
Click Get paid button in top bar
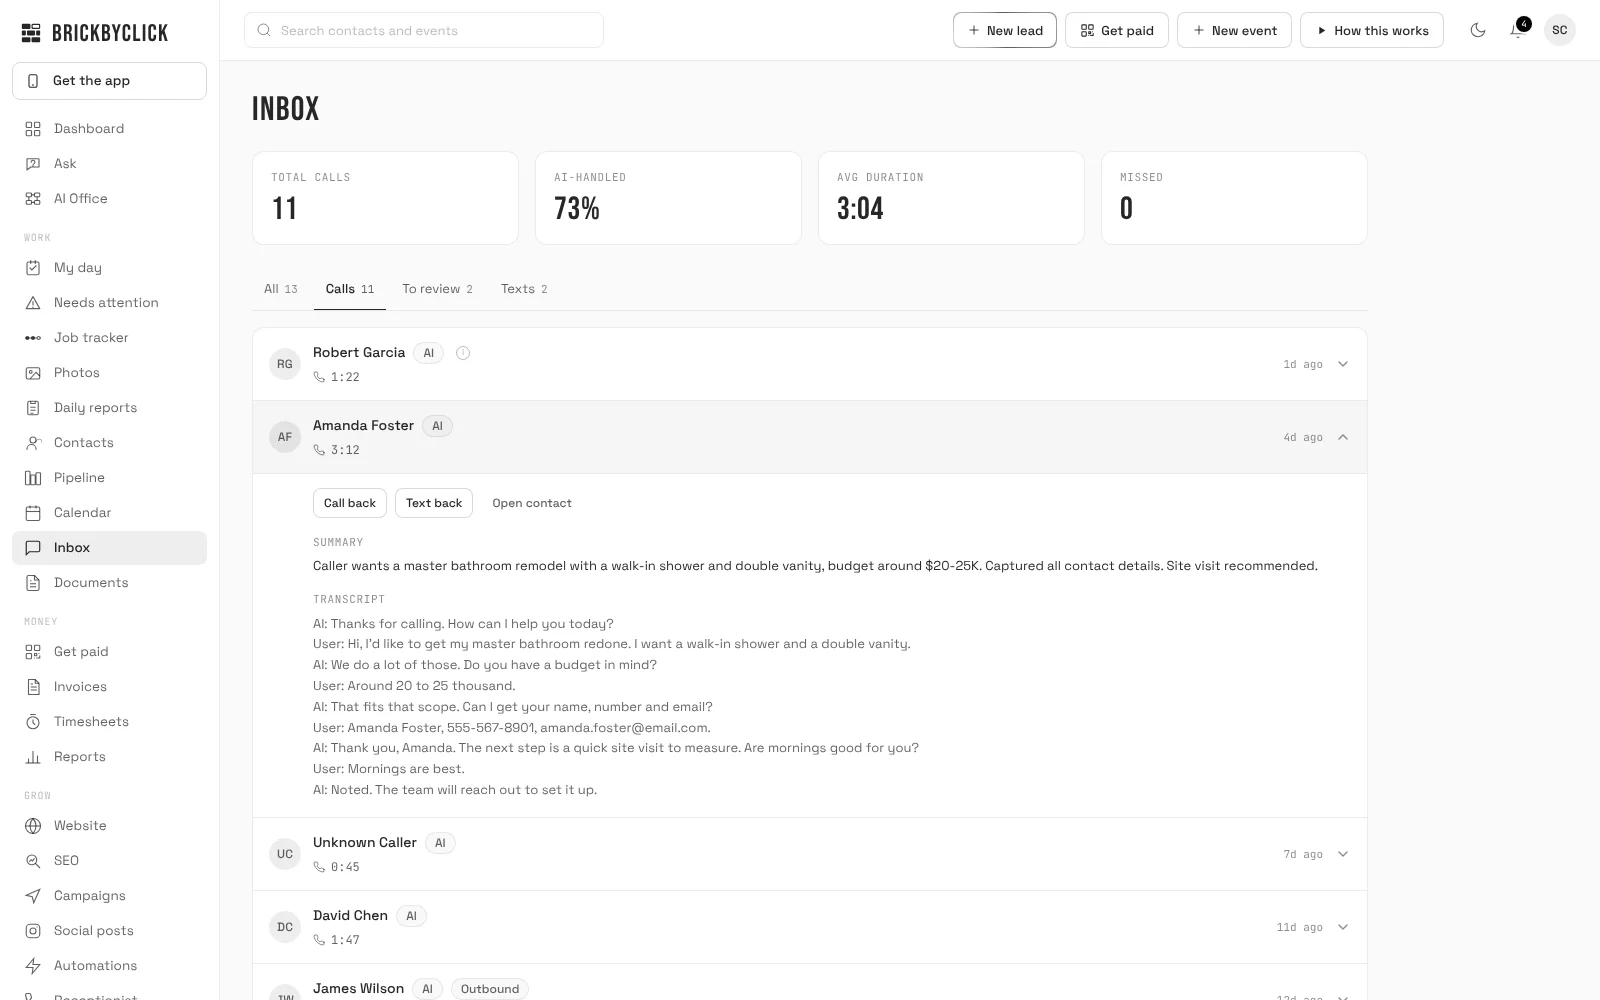(x=1117, y=30)
